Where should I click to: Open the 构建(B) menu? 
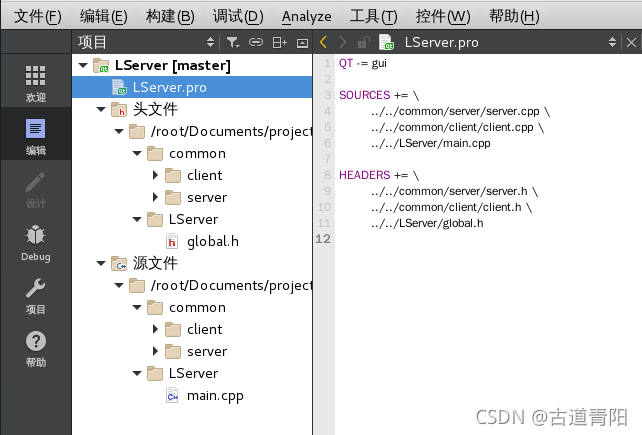170,16
